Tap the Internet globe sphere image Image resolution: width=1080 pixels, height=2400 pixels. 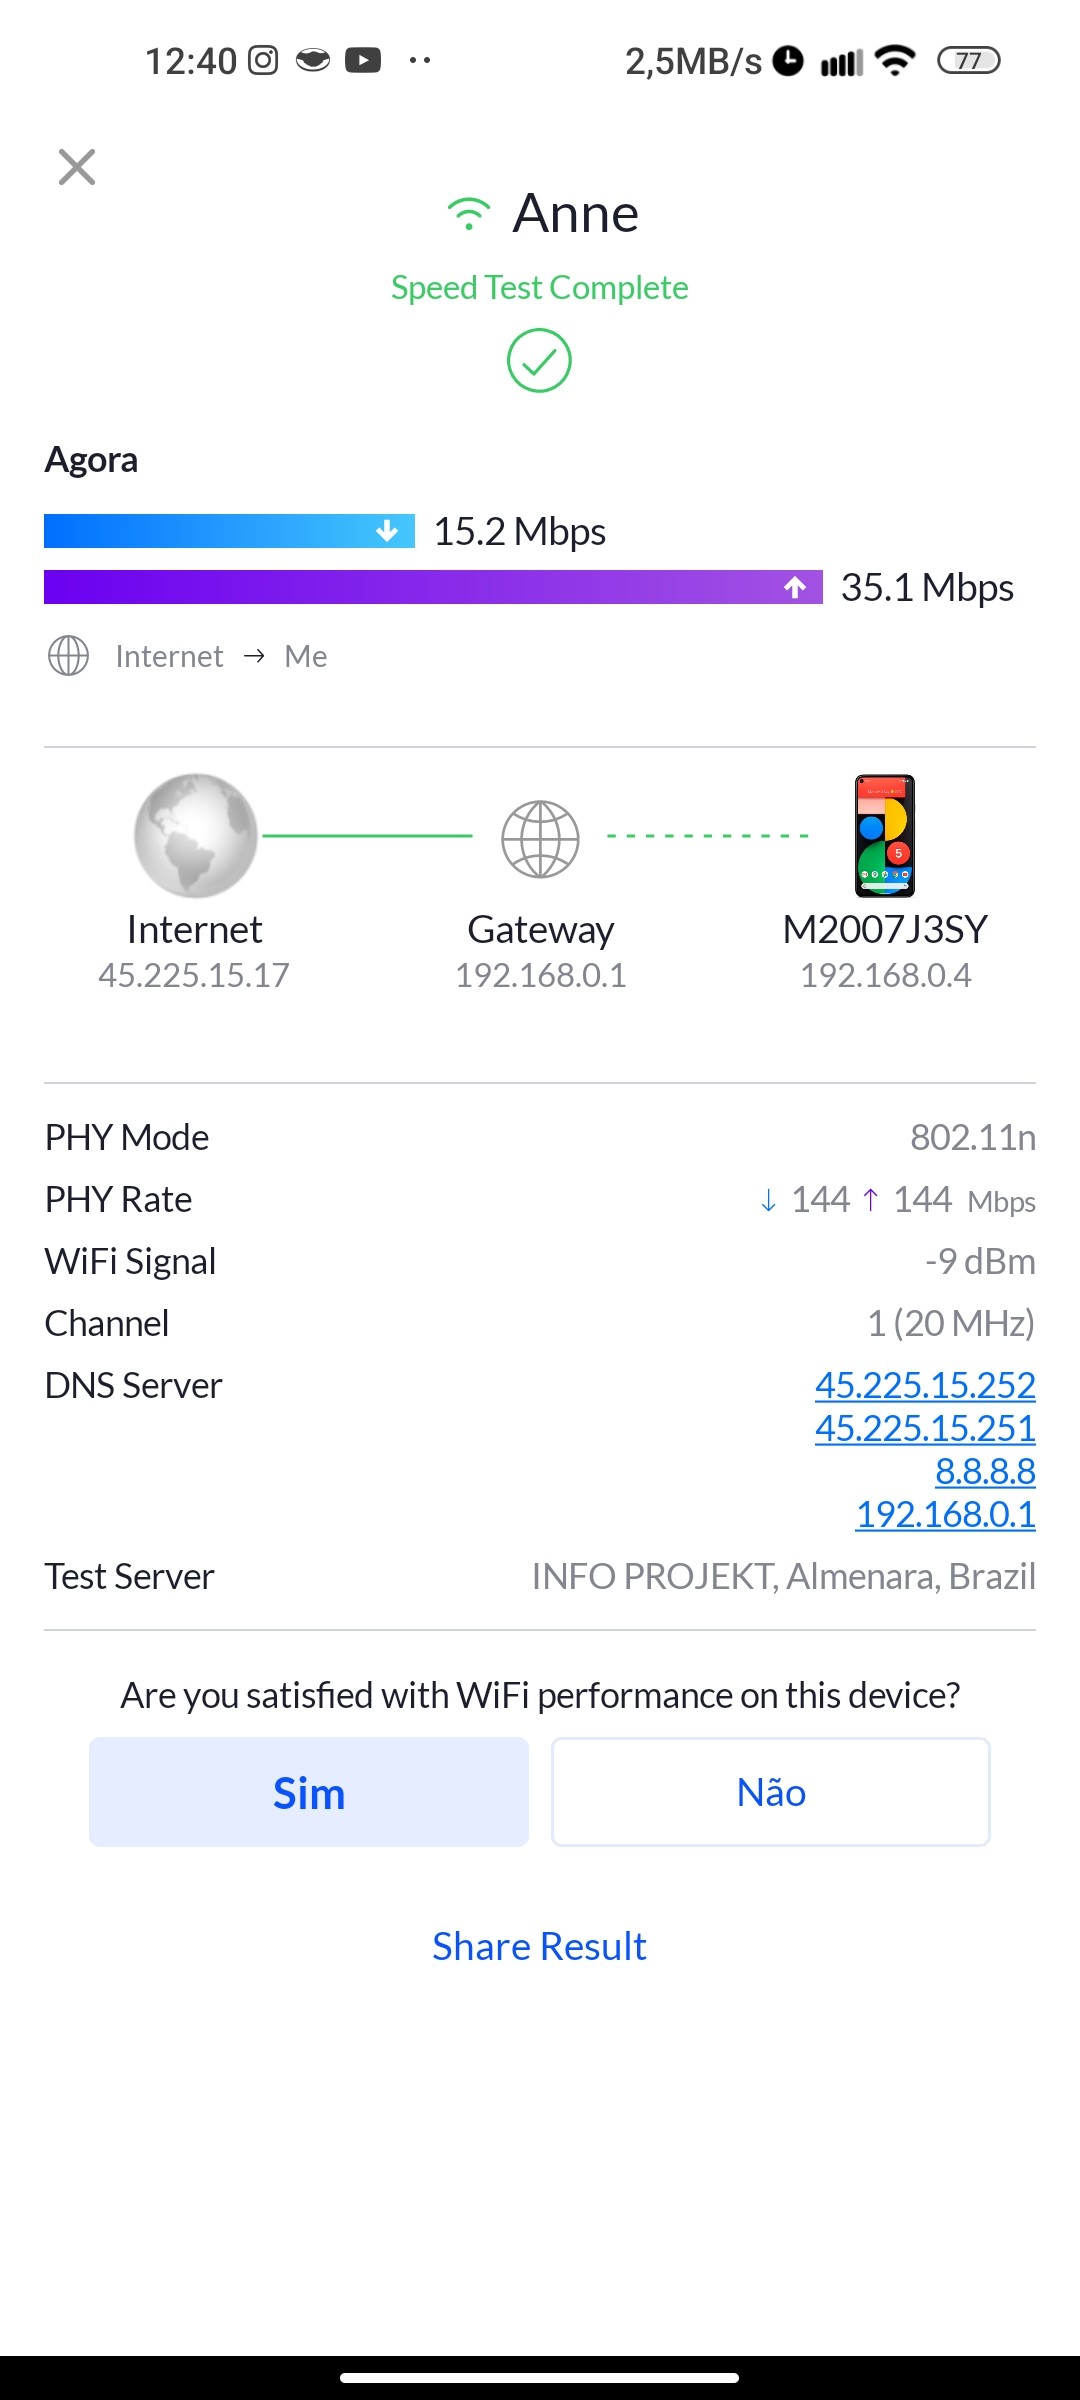tap(195, 835)
